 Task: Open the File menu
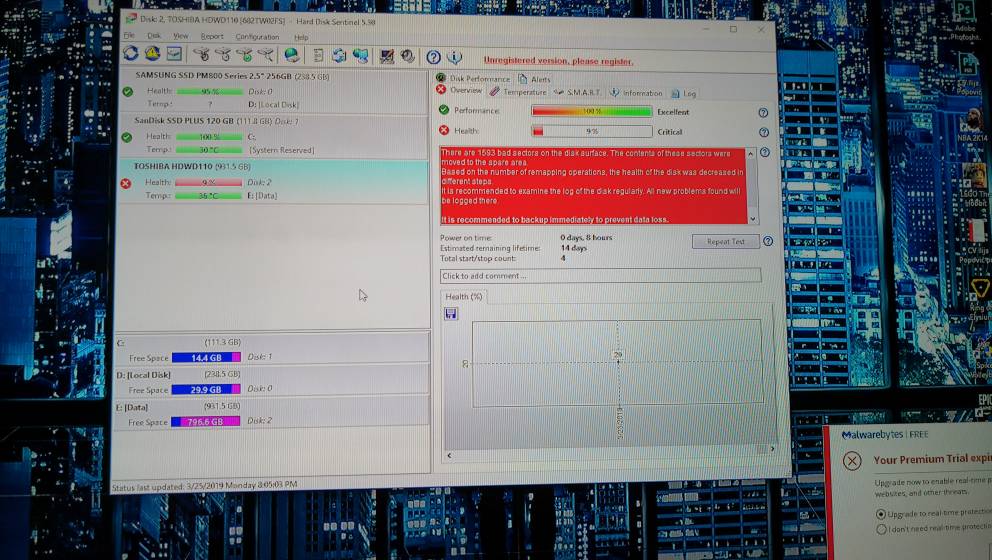130,35
